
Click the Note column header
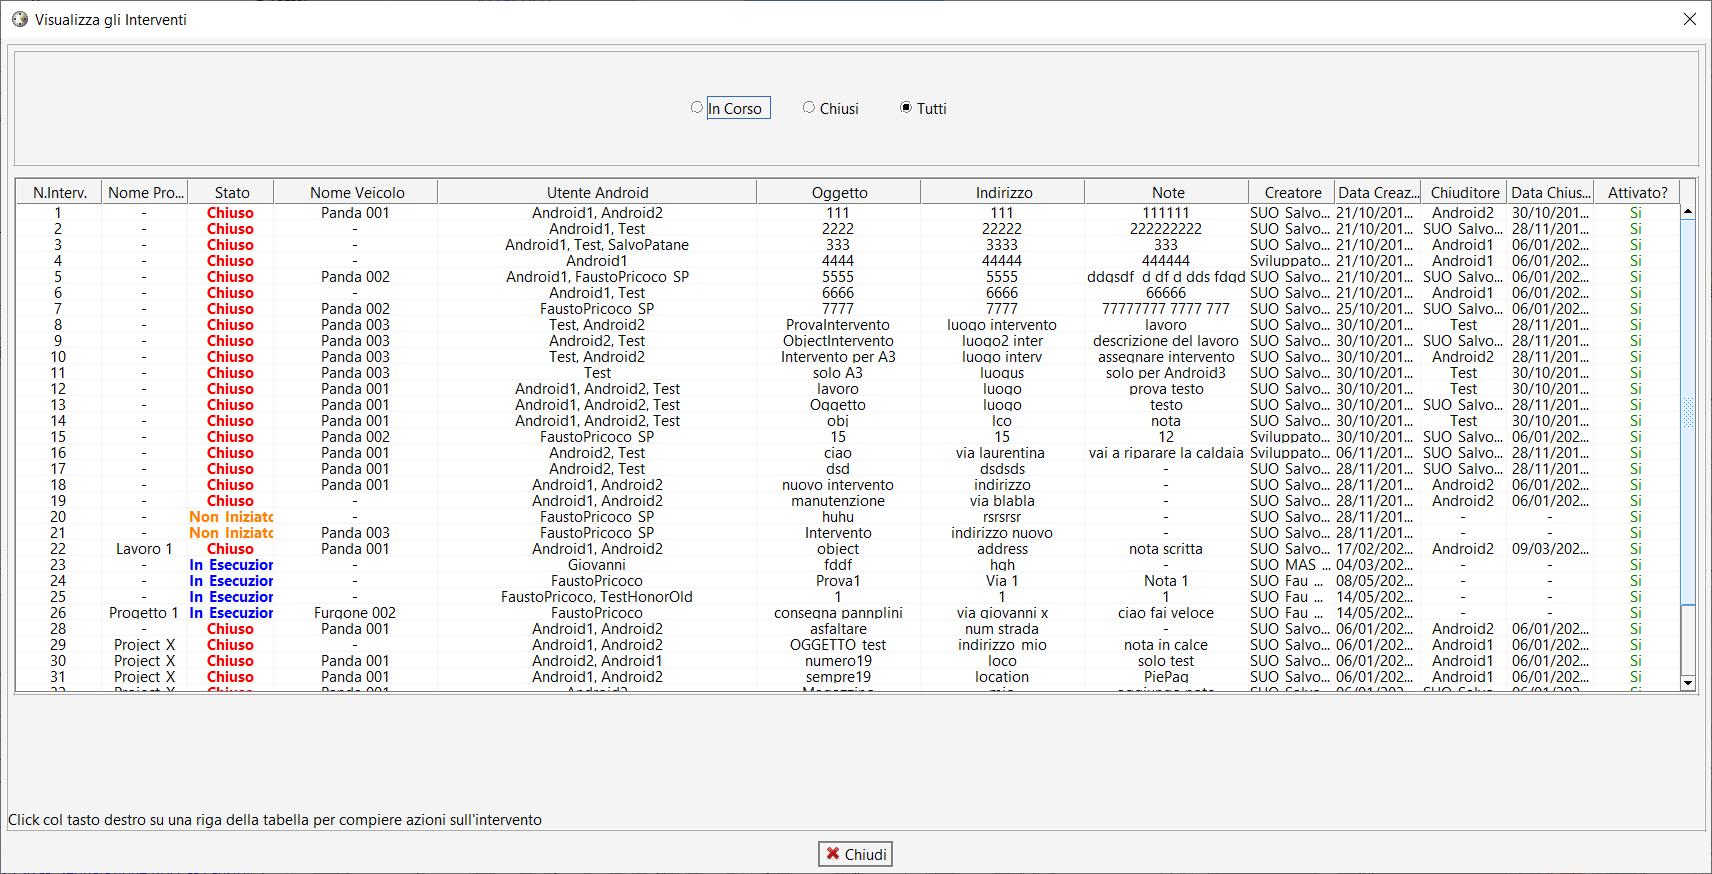pos(1167,192)
